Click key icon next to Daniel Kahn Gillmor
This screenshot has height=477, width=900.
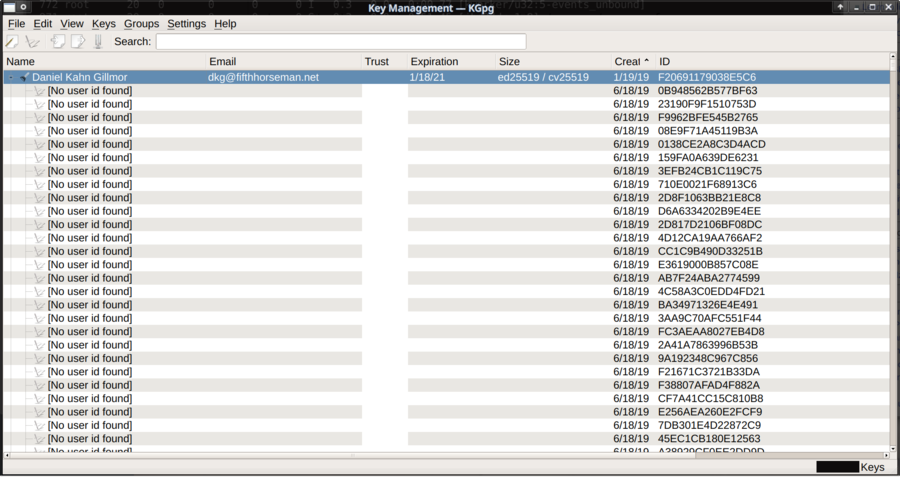click(24, 77)
